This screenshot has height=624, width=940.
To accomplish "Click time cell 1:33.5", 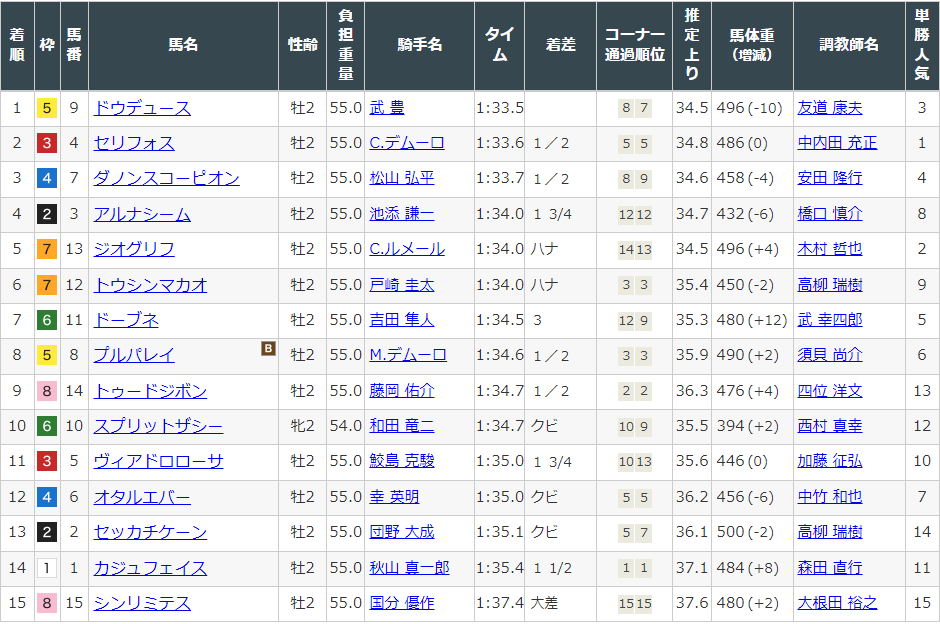I will (x=500, y=108).
